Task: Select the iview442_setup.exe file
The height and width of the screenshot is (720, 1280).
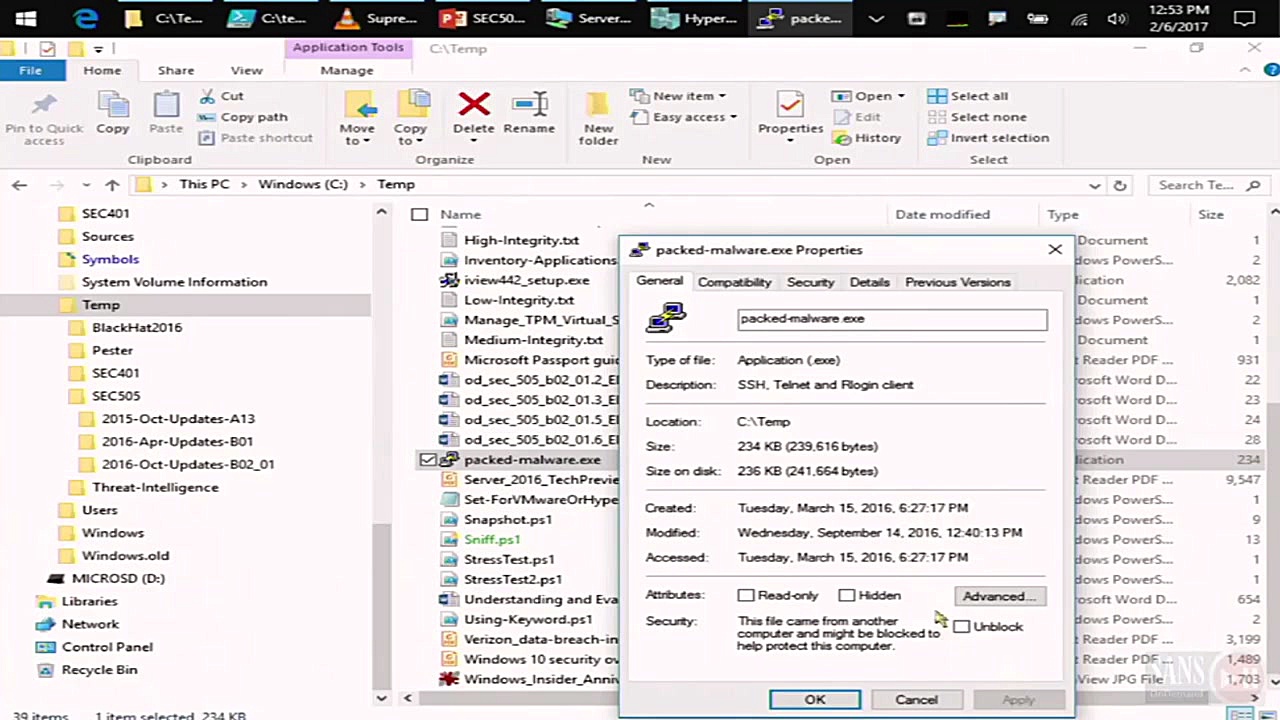Action: pyautogui.click(x=526, y=281)
